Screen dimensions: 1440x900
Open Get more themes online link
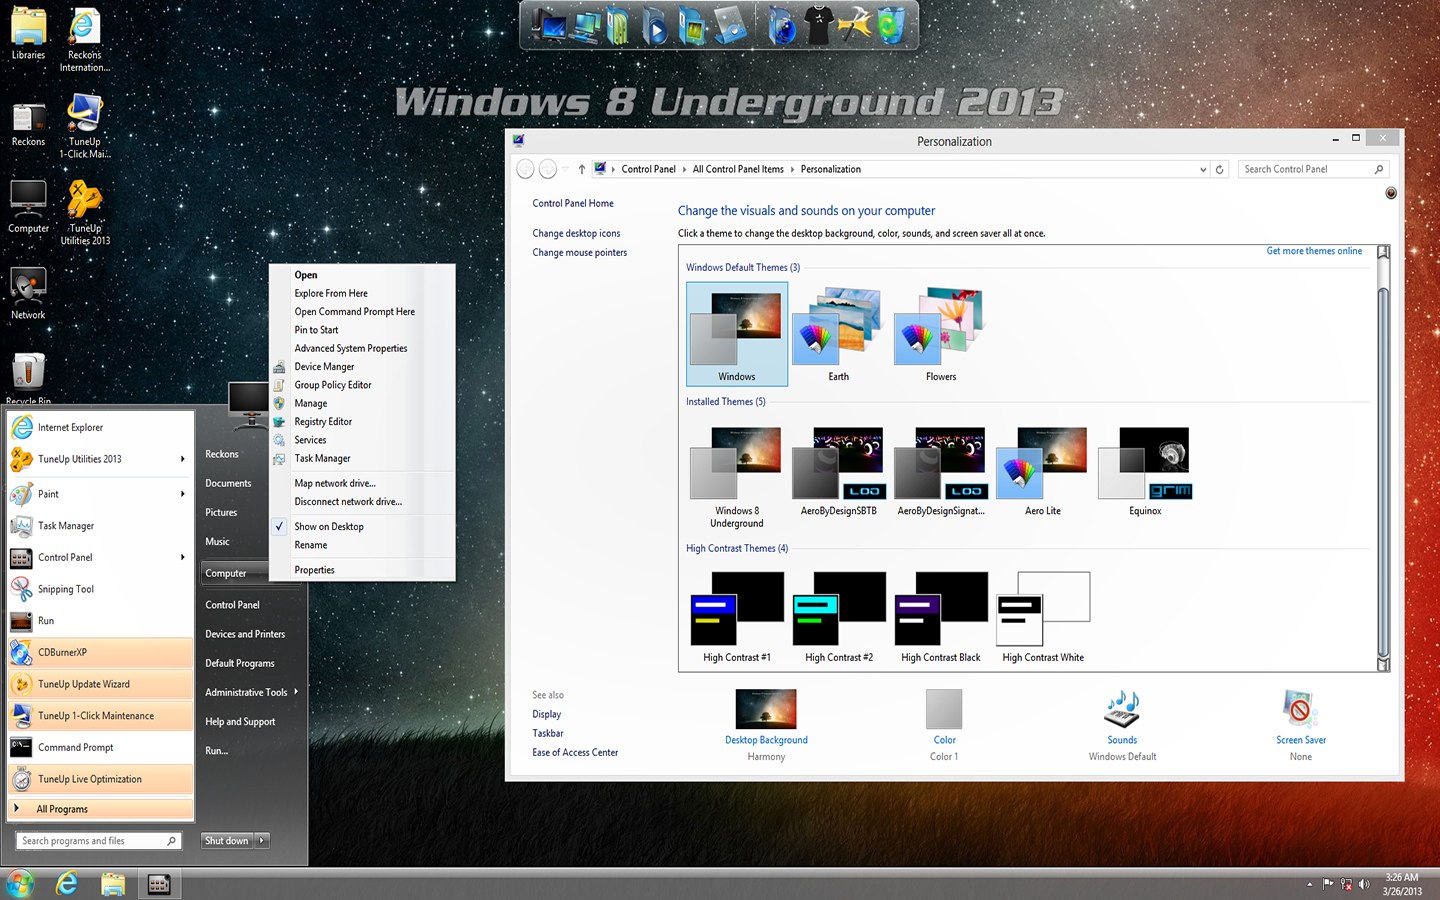coord(1314,251)
